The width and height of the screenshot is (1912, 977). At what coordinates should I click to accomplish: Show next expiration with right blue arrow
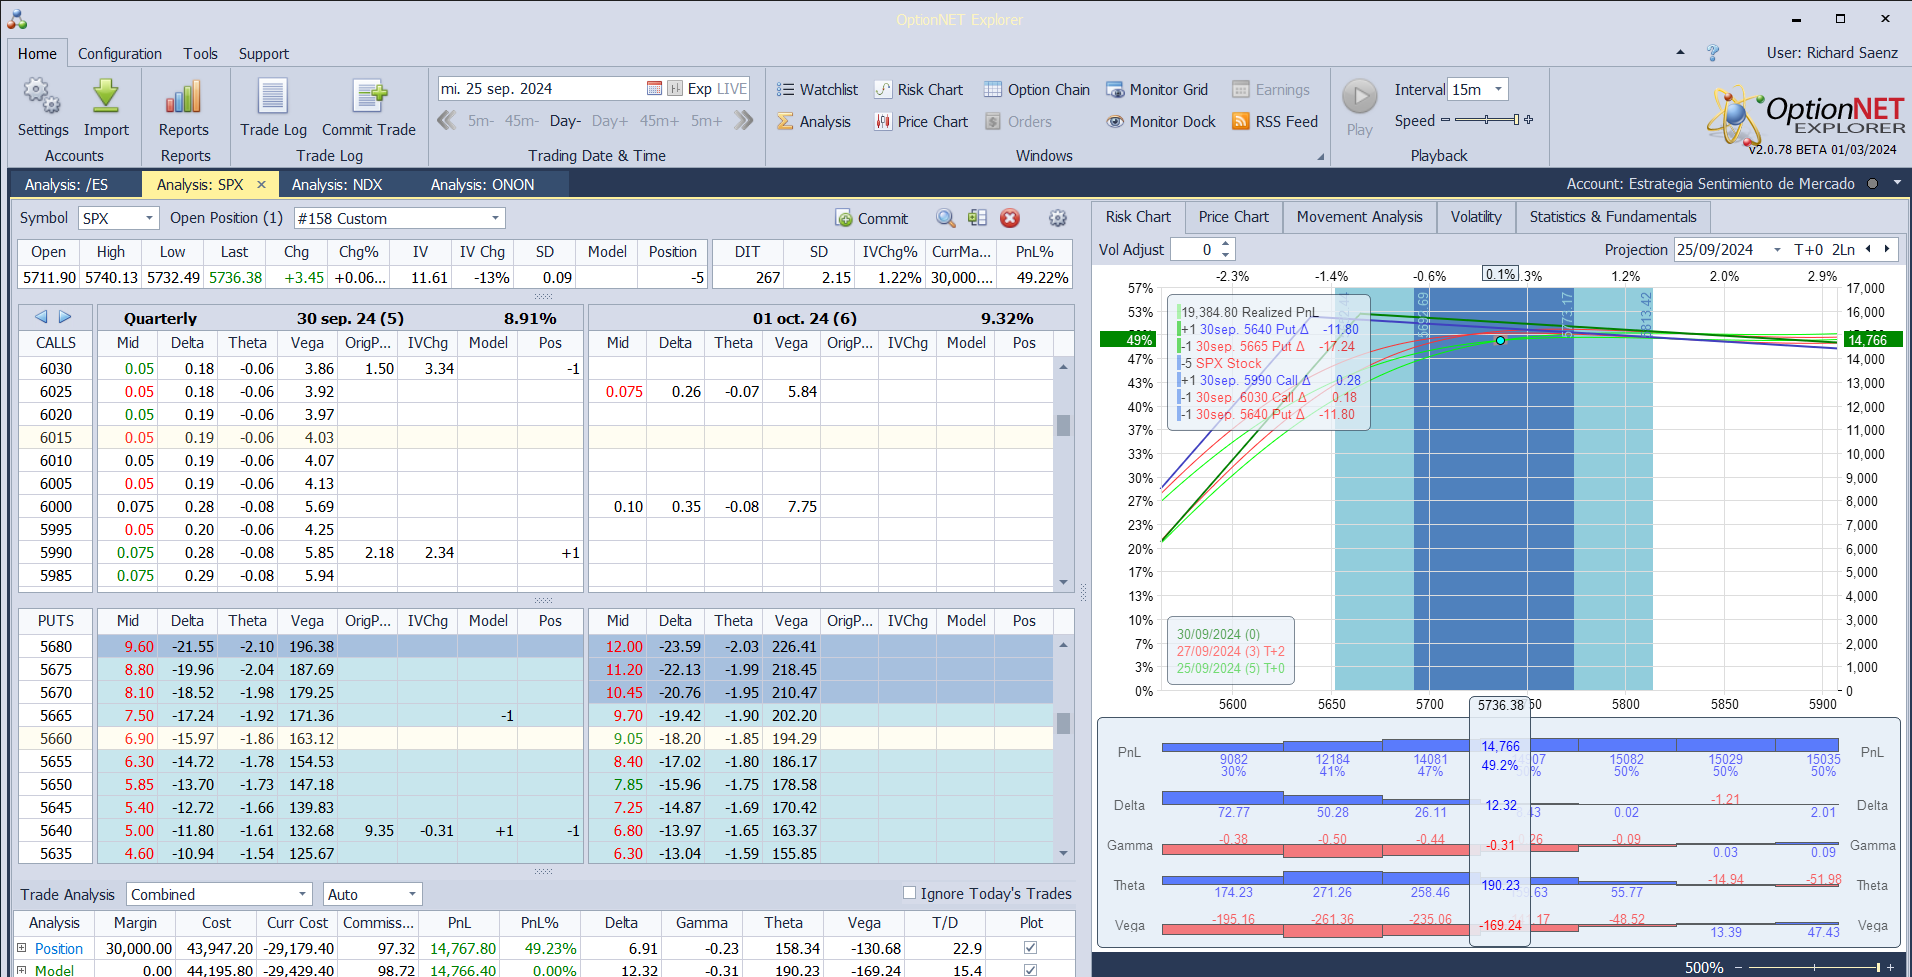(65, 317)
